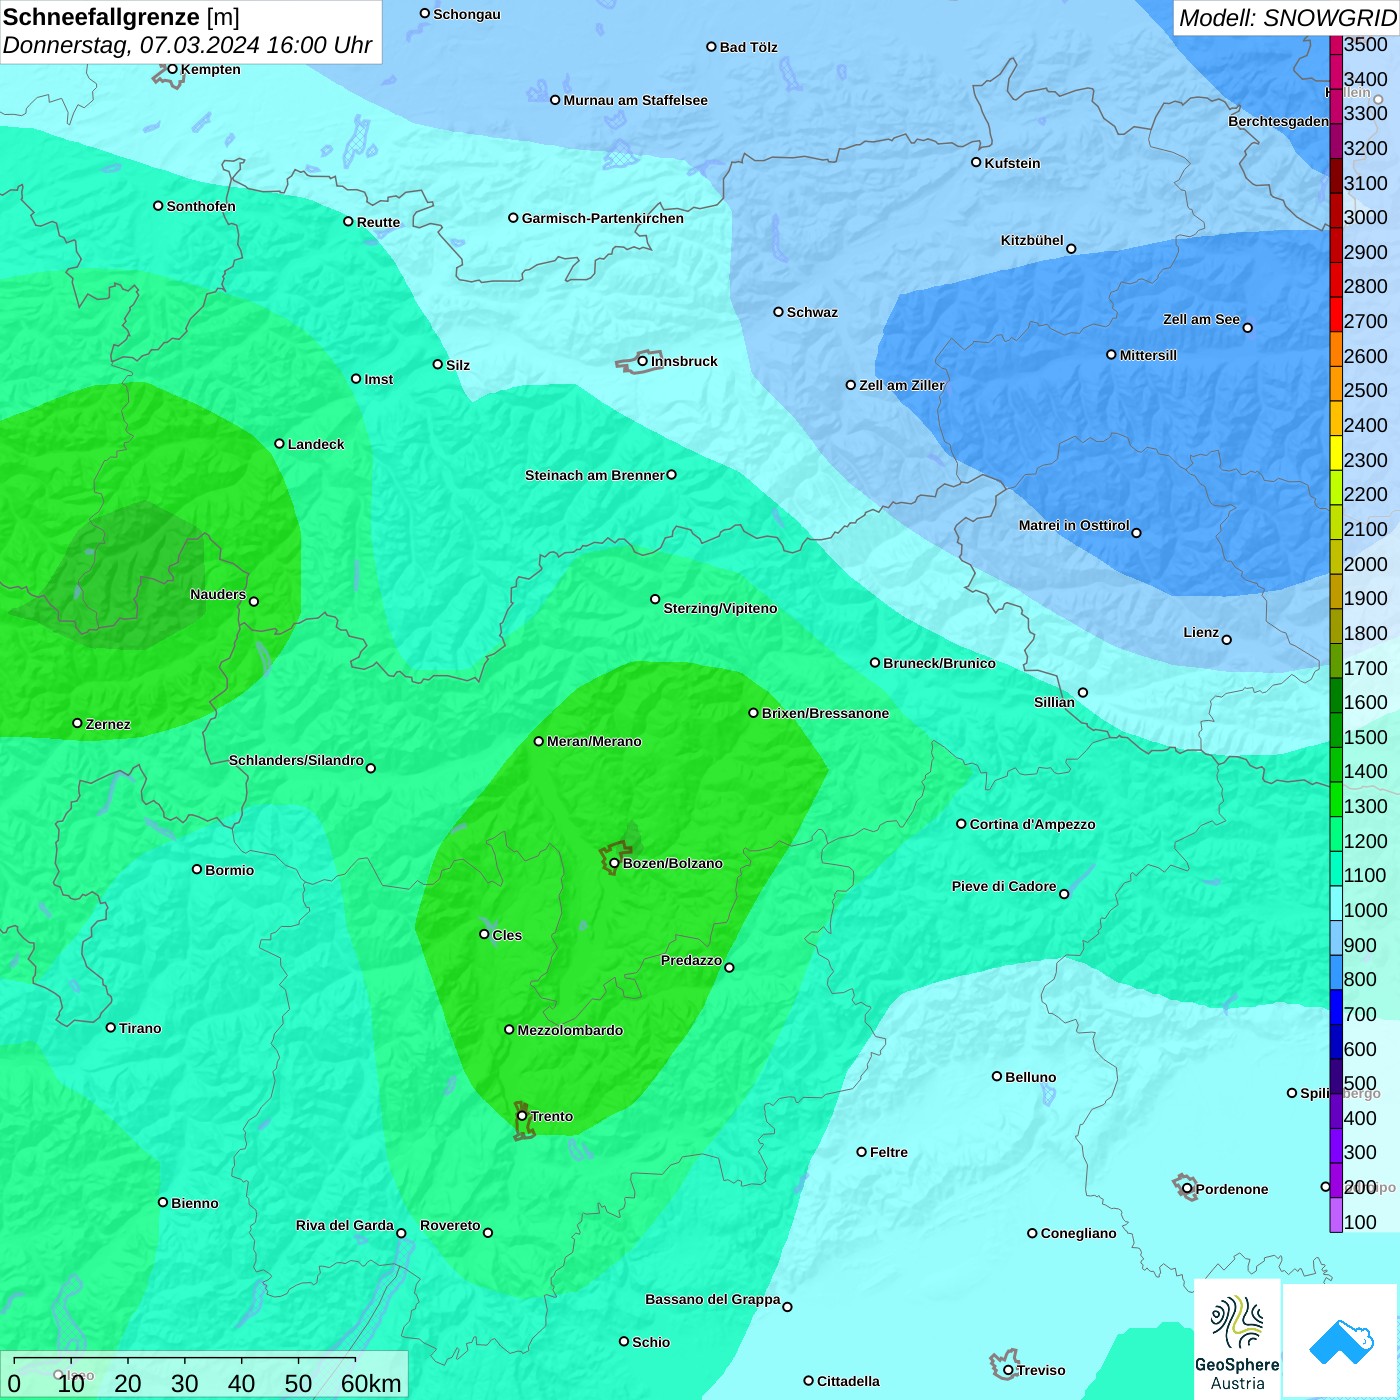Click the "Sterzing/Vipiteno" label
Image resolution: width=1400 pixels, height=1400 pixels.
(720, 608)
